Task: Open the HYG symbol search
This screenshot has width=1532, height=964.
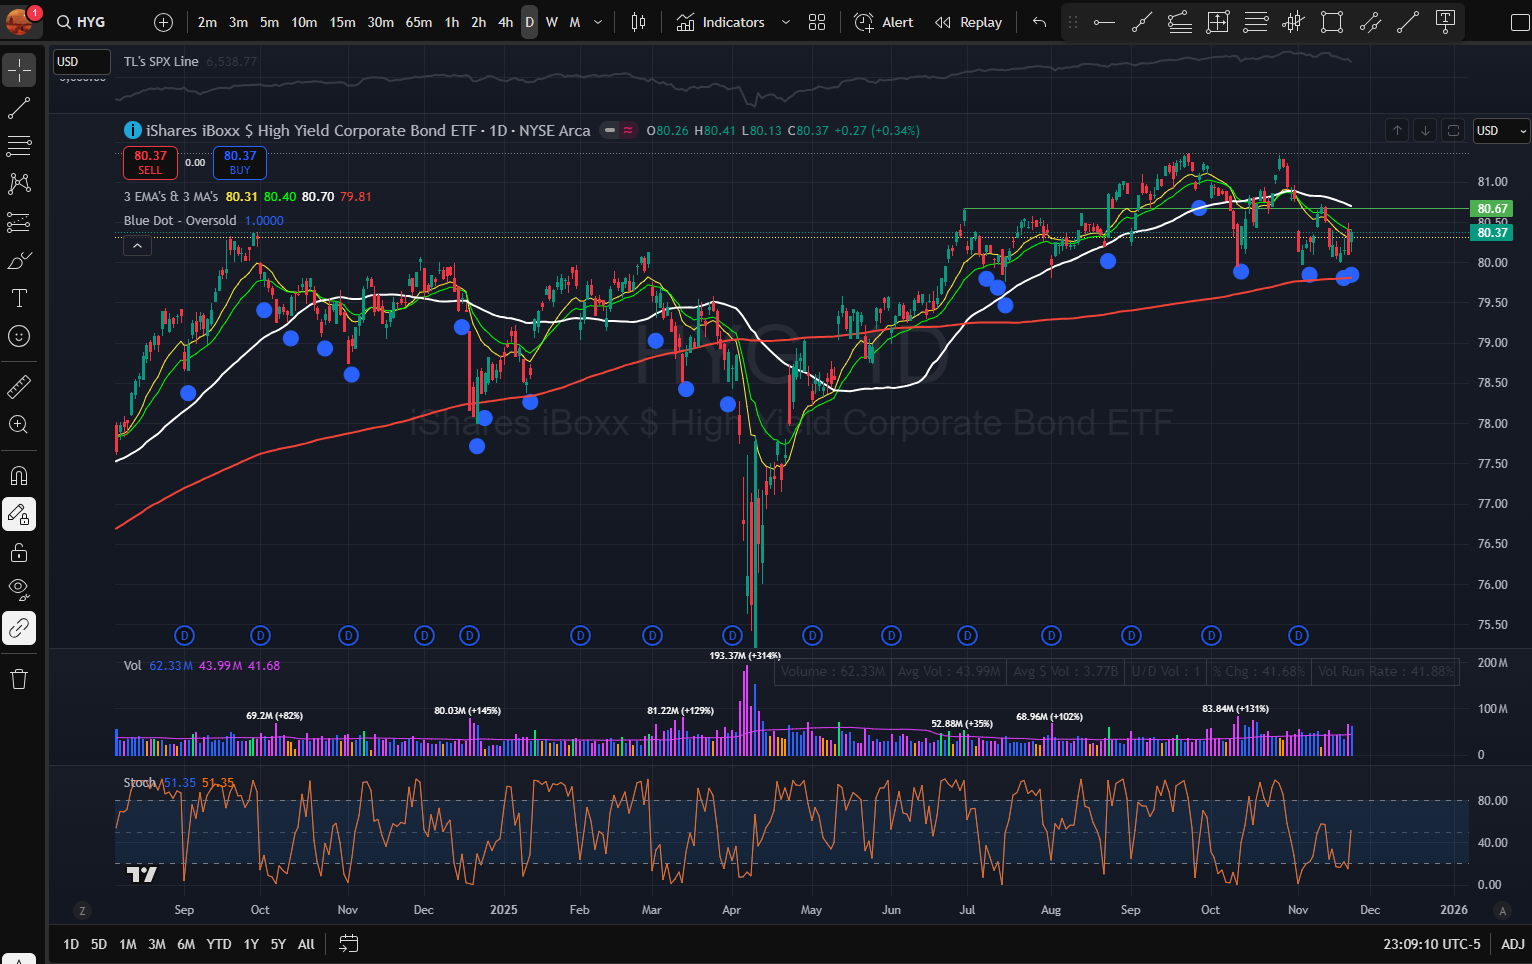Action: (x=82, y=22)
